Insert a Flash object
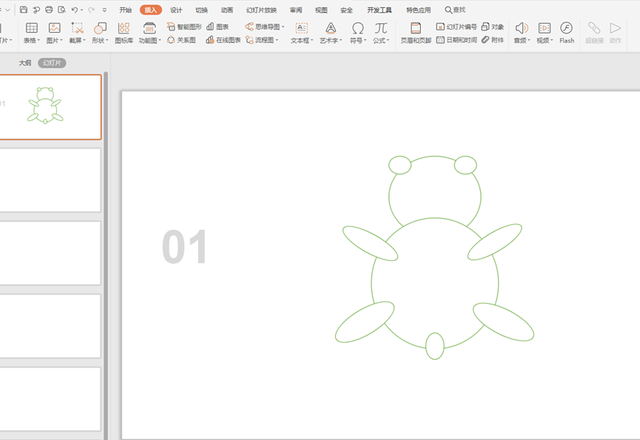 (567, 32)
